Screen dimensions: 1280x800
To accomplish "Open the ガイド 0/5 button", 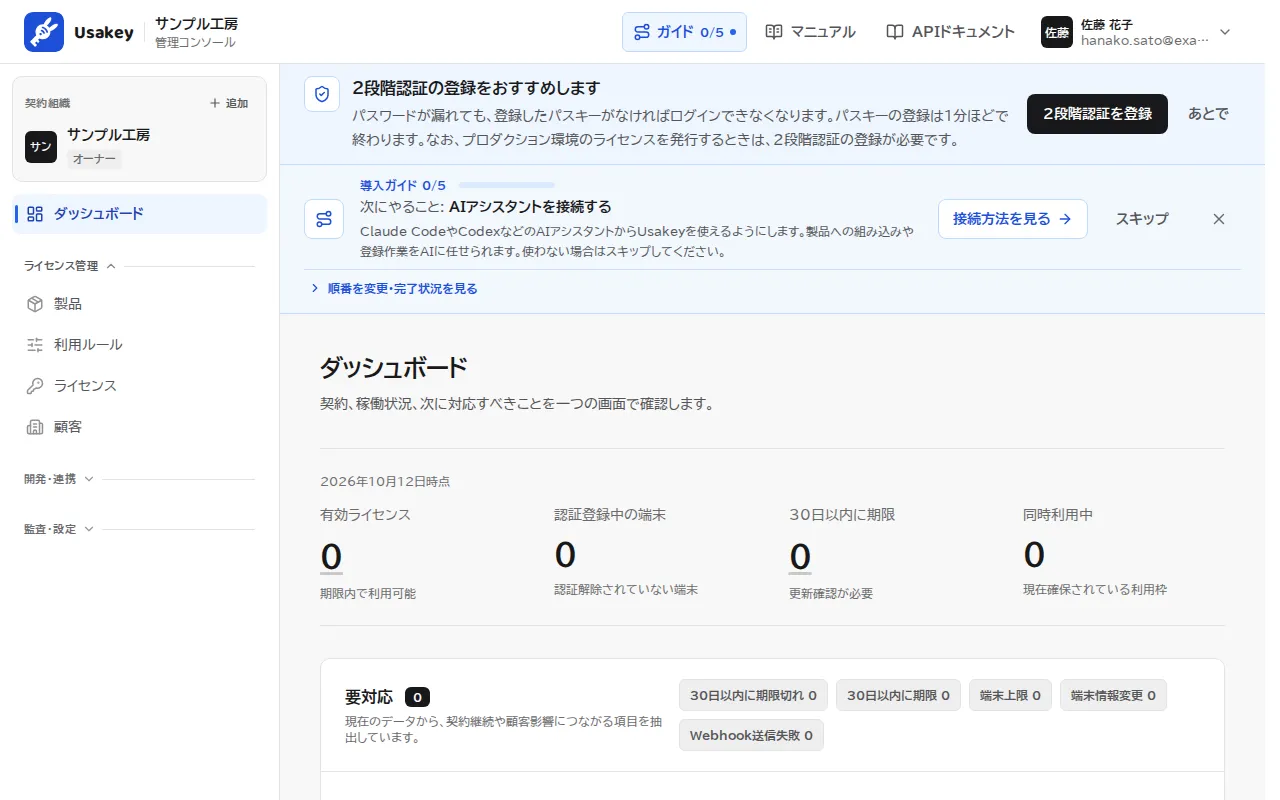I will (x=684, y=32).
